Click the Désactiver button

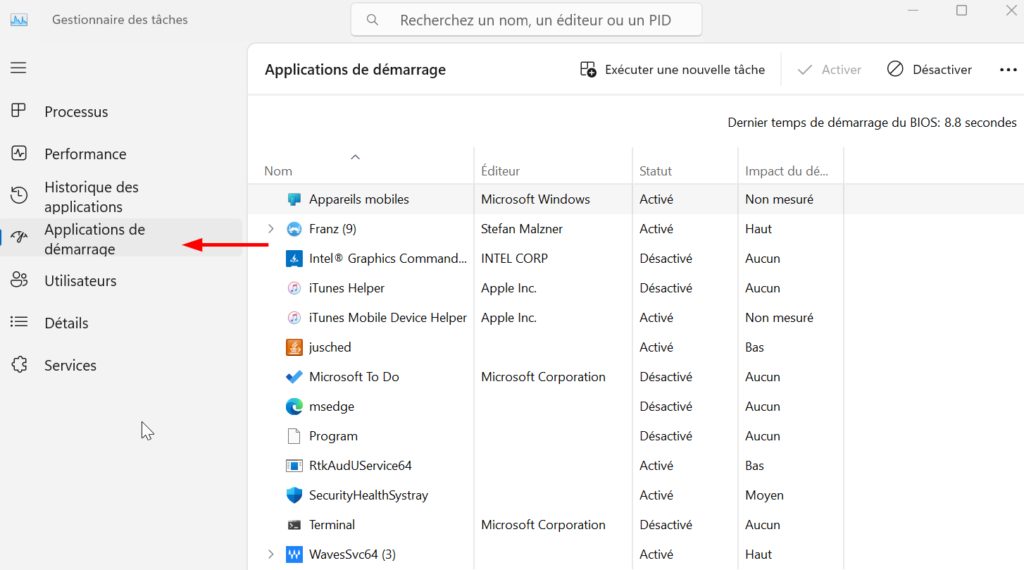pos(929,70)
